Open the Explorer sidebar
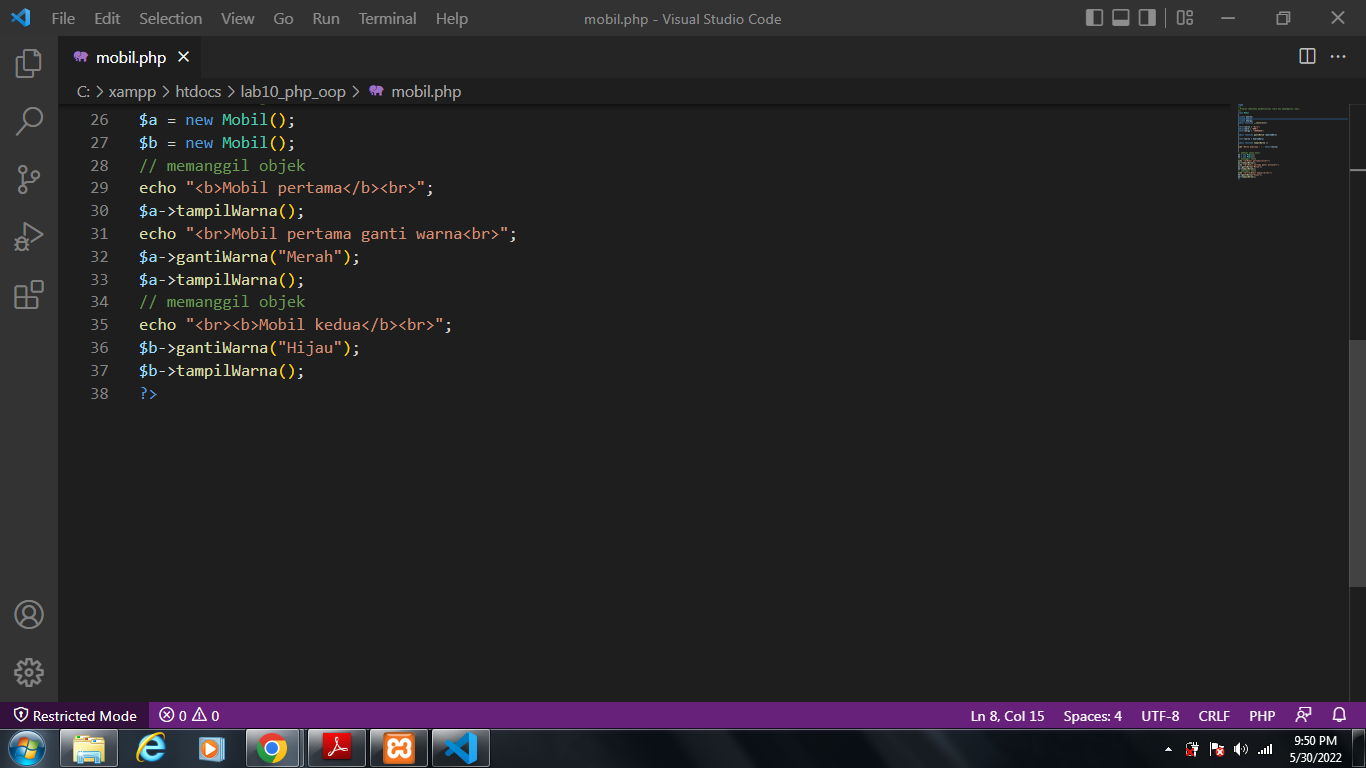The height and width of the screenshot is (768, 1366). [27, 62]
